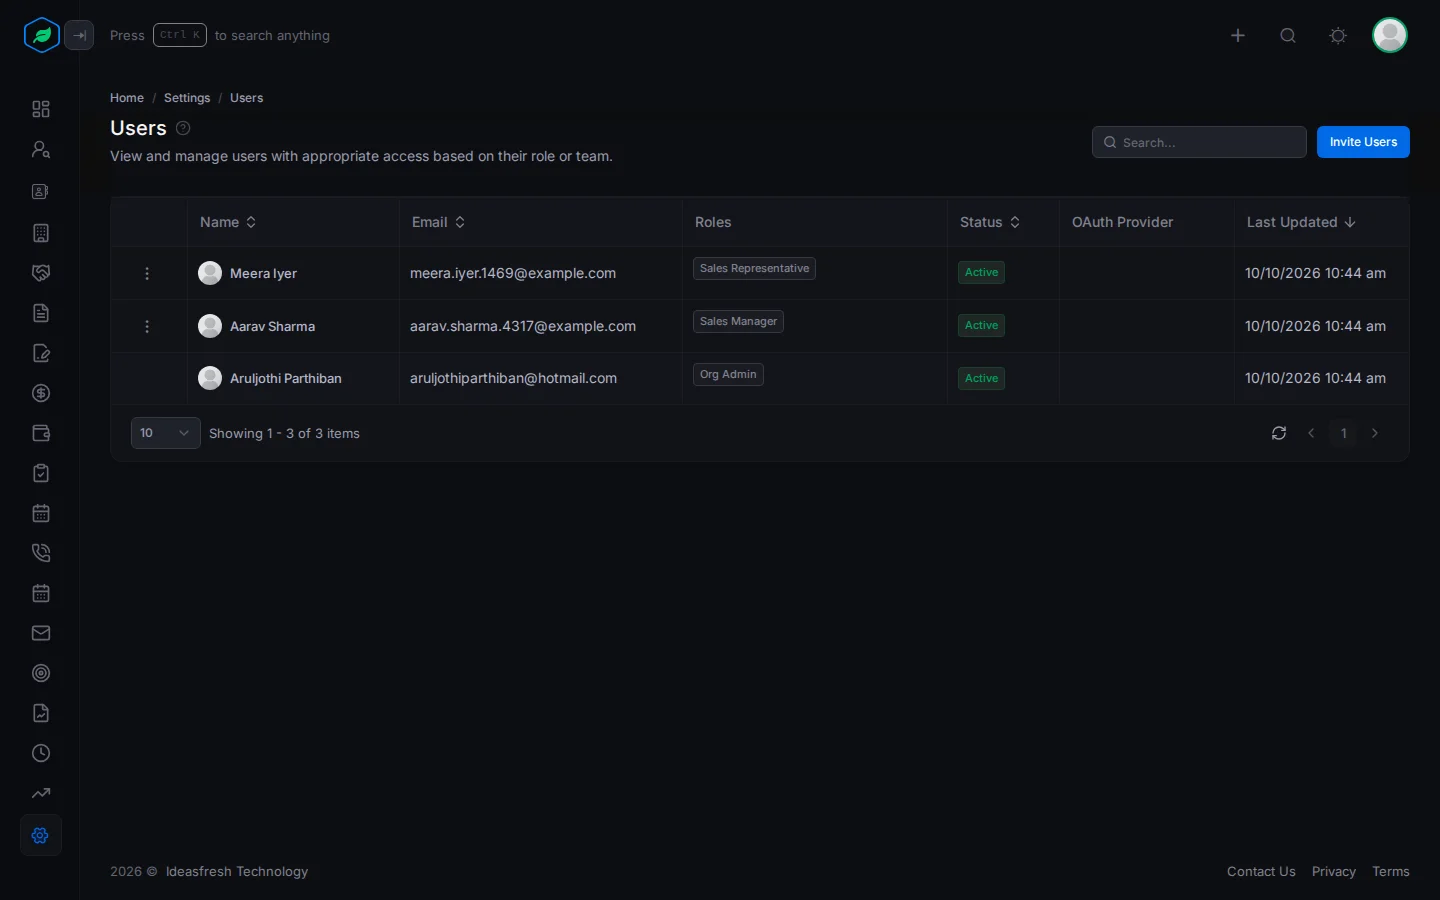Go to Settings in breadcrumb

(187, 98)
